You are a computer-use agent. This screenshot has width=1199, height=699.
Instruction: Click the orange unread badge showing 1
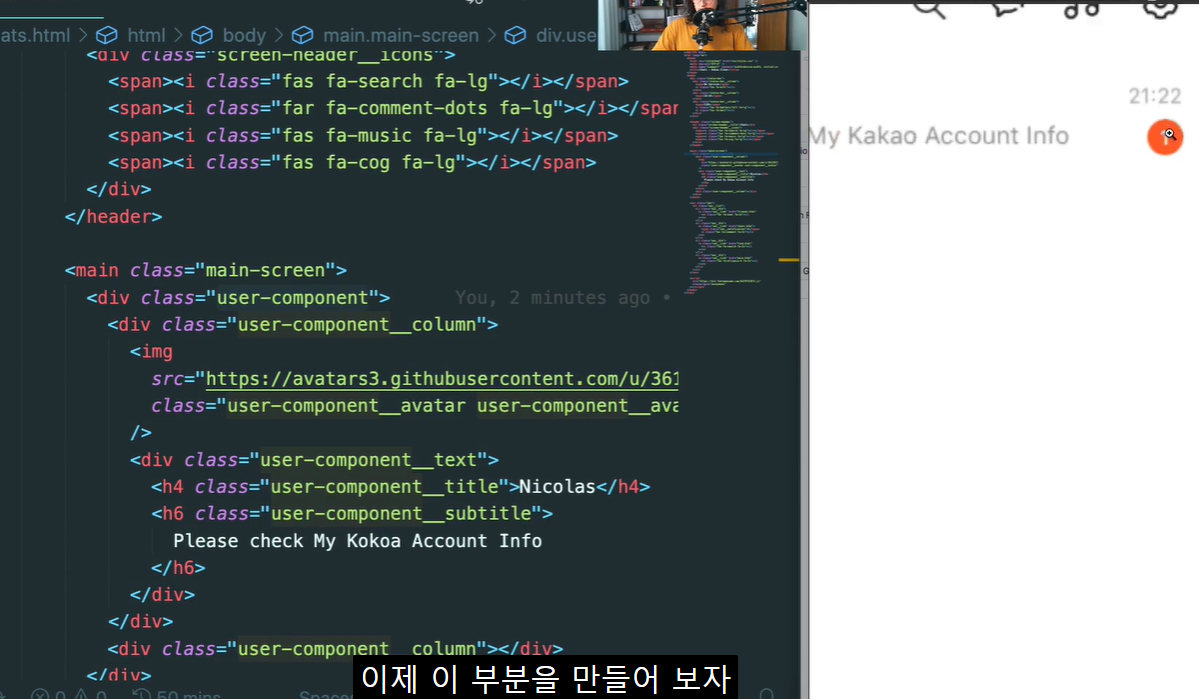coord(1165,138)
